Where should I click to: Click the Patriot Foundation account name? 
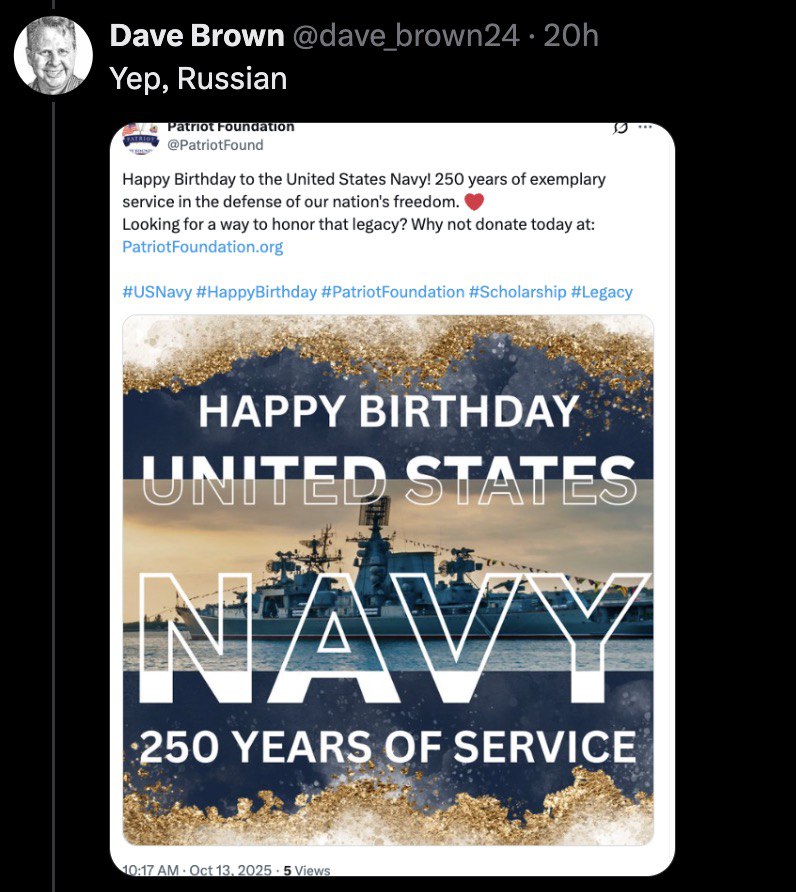tap(230, 127)
